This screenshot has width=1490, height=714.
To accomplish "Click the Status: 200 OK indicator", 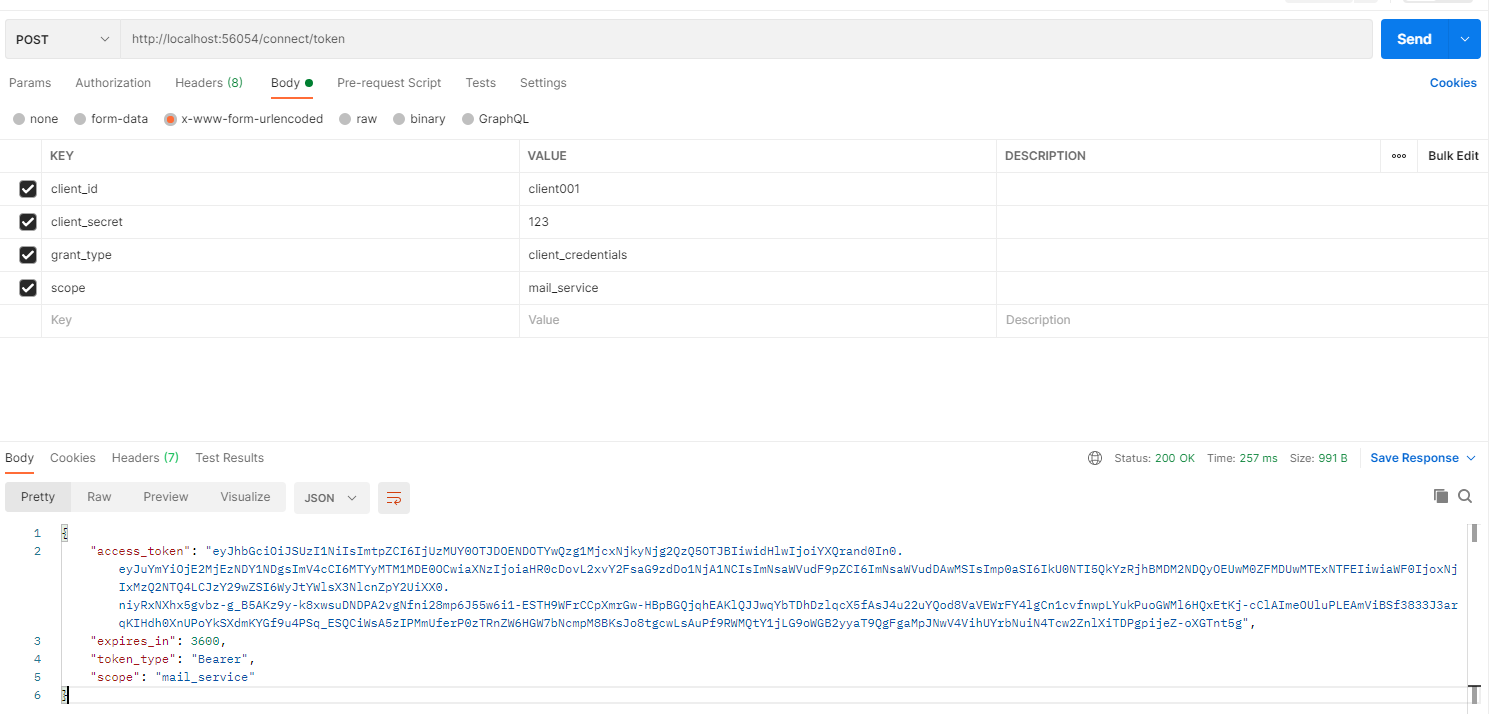I will point(1154,458).
